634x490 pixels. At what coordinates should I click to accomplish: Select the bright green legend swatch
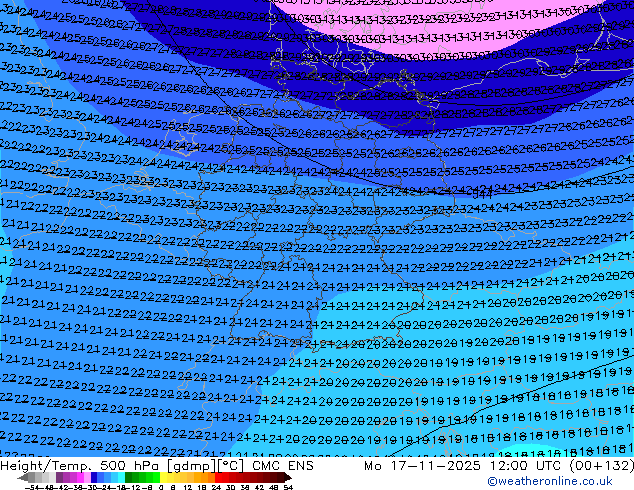tap(156, 477)
